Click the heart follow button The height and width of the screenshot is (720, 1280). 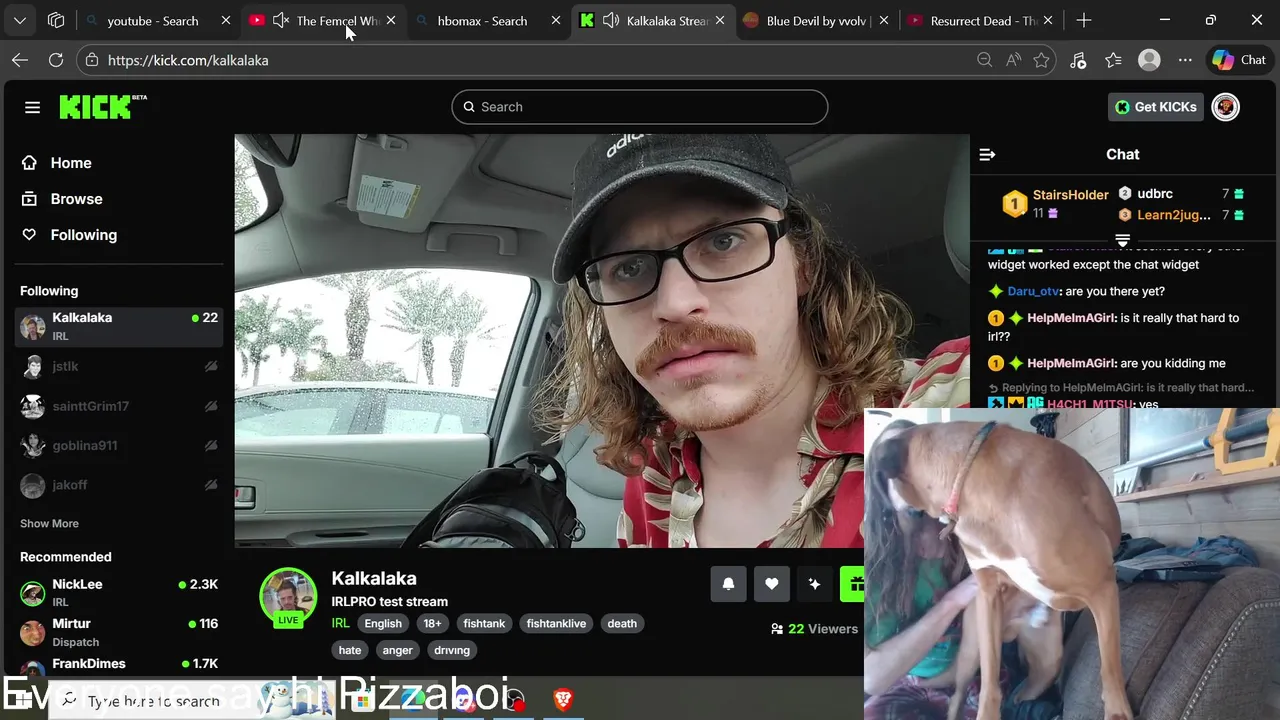coord(771,584)
